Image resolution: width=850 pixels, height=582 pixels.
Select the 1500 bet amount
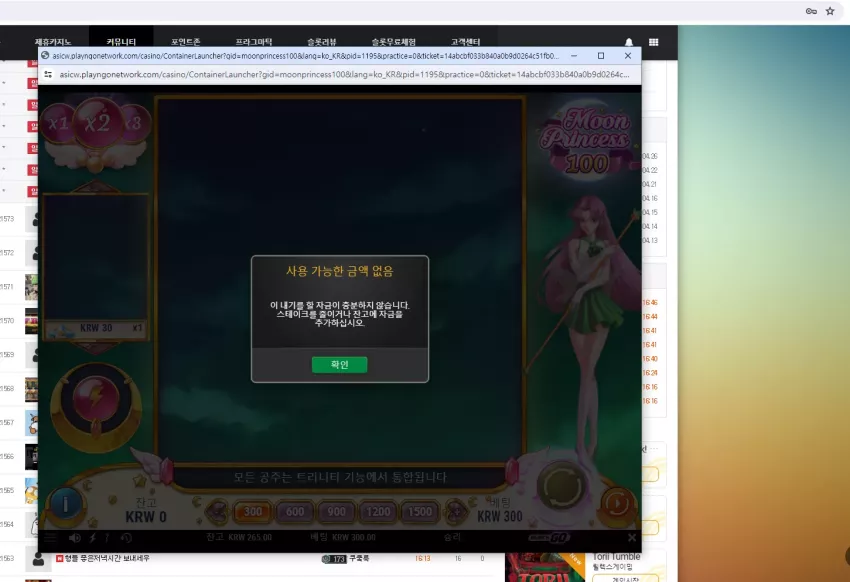(x=420, y=512)
